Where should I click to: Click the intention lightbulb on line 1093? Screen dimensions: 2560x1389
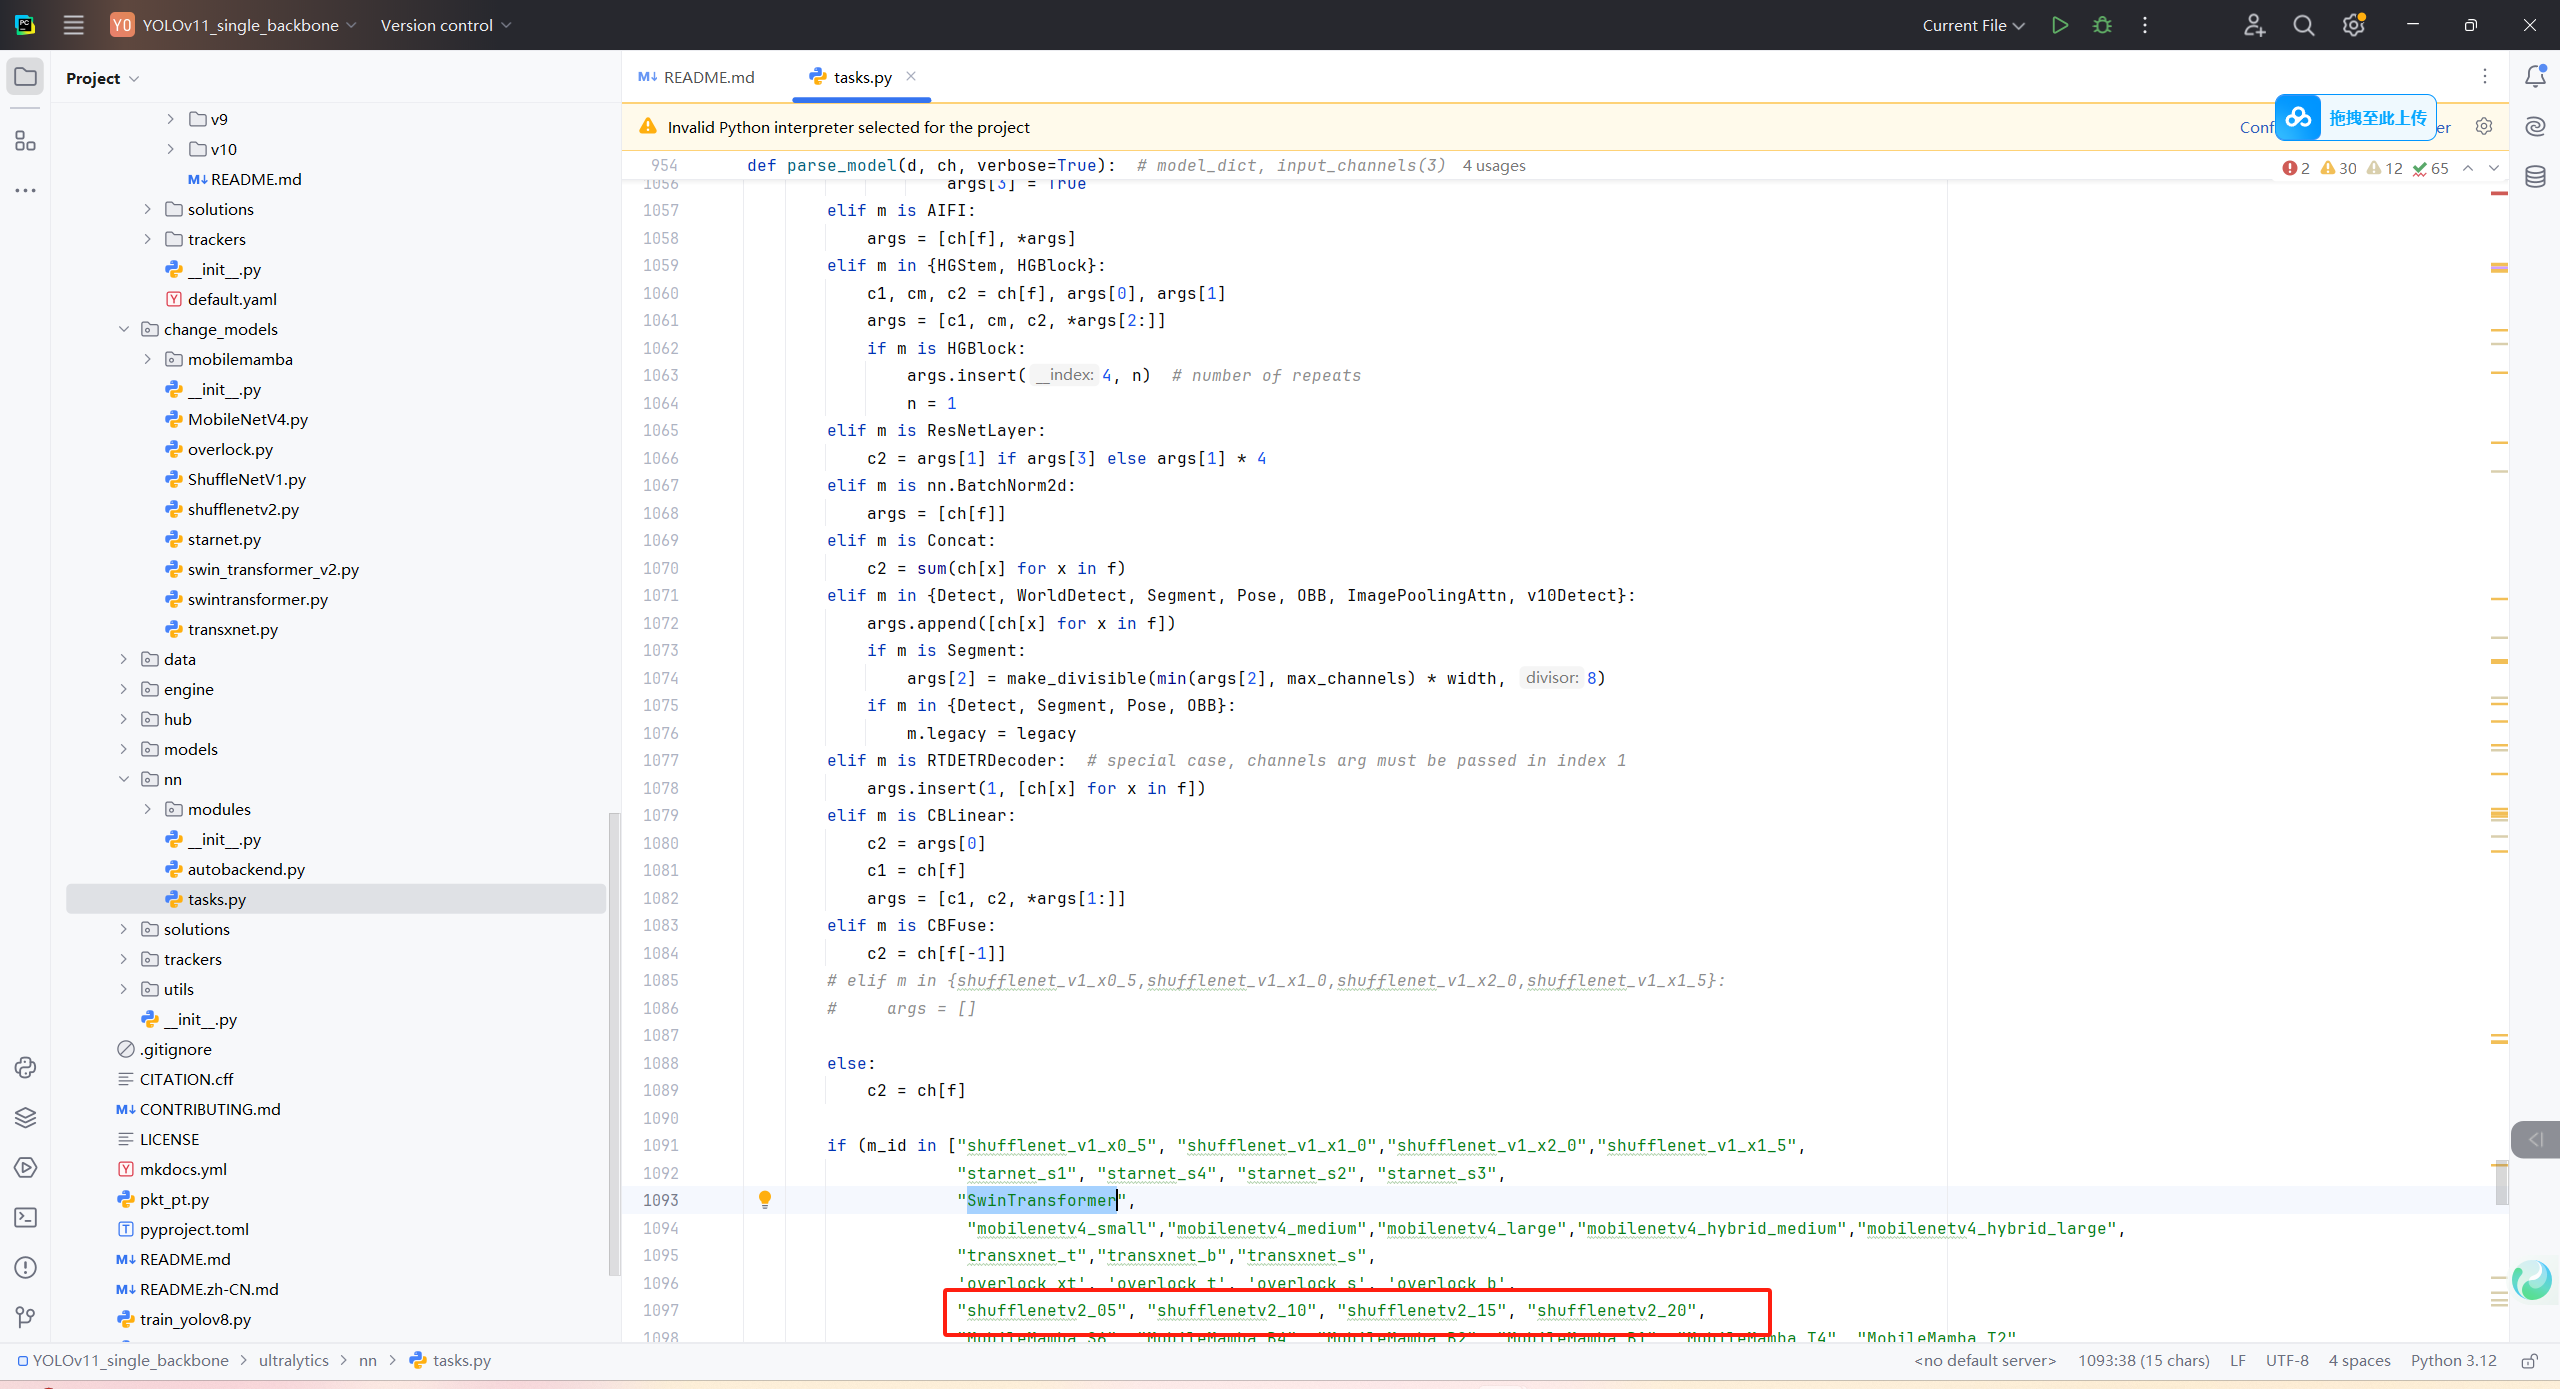[x=765, y=1199]
